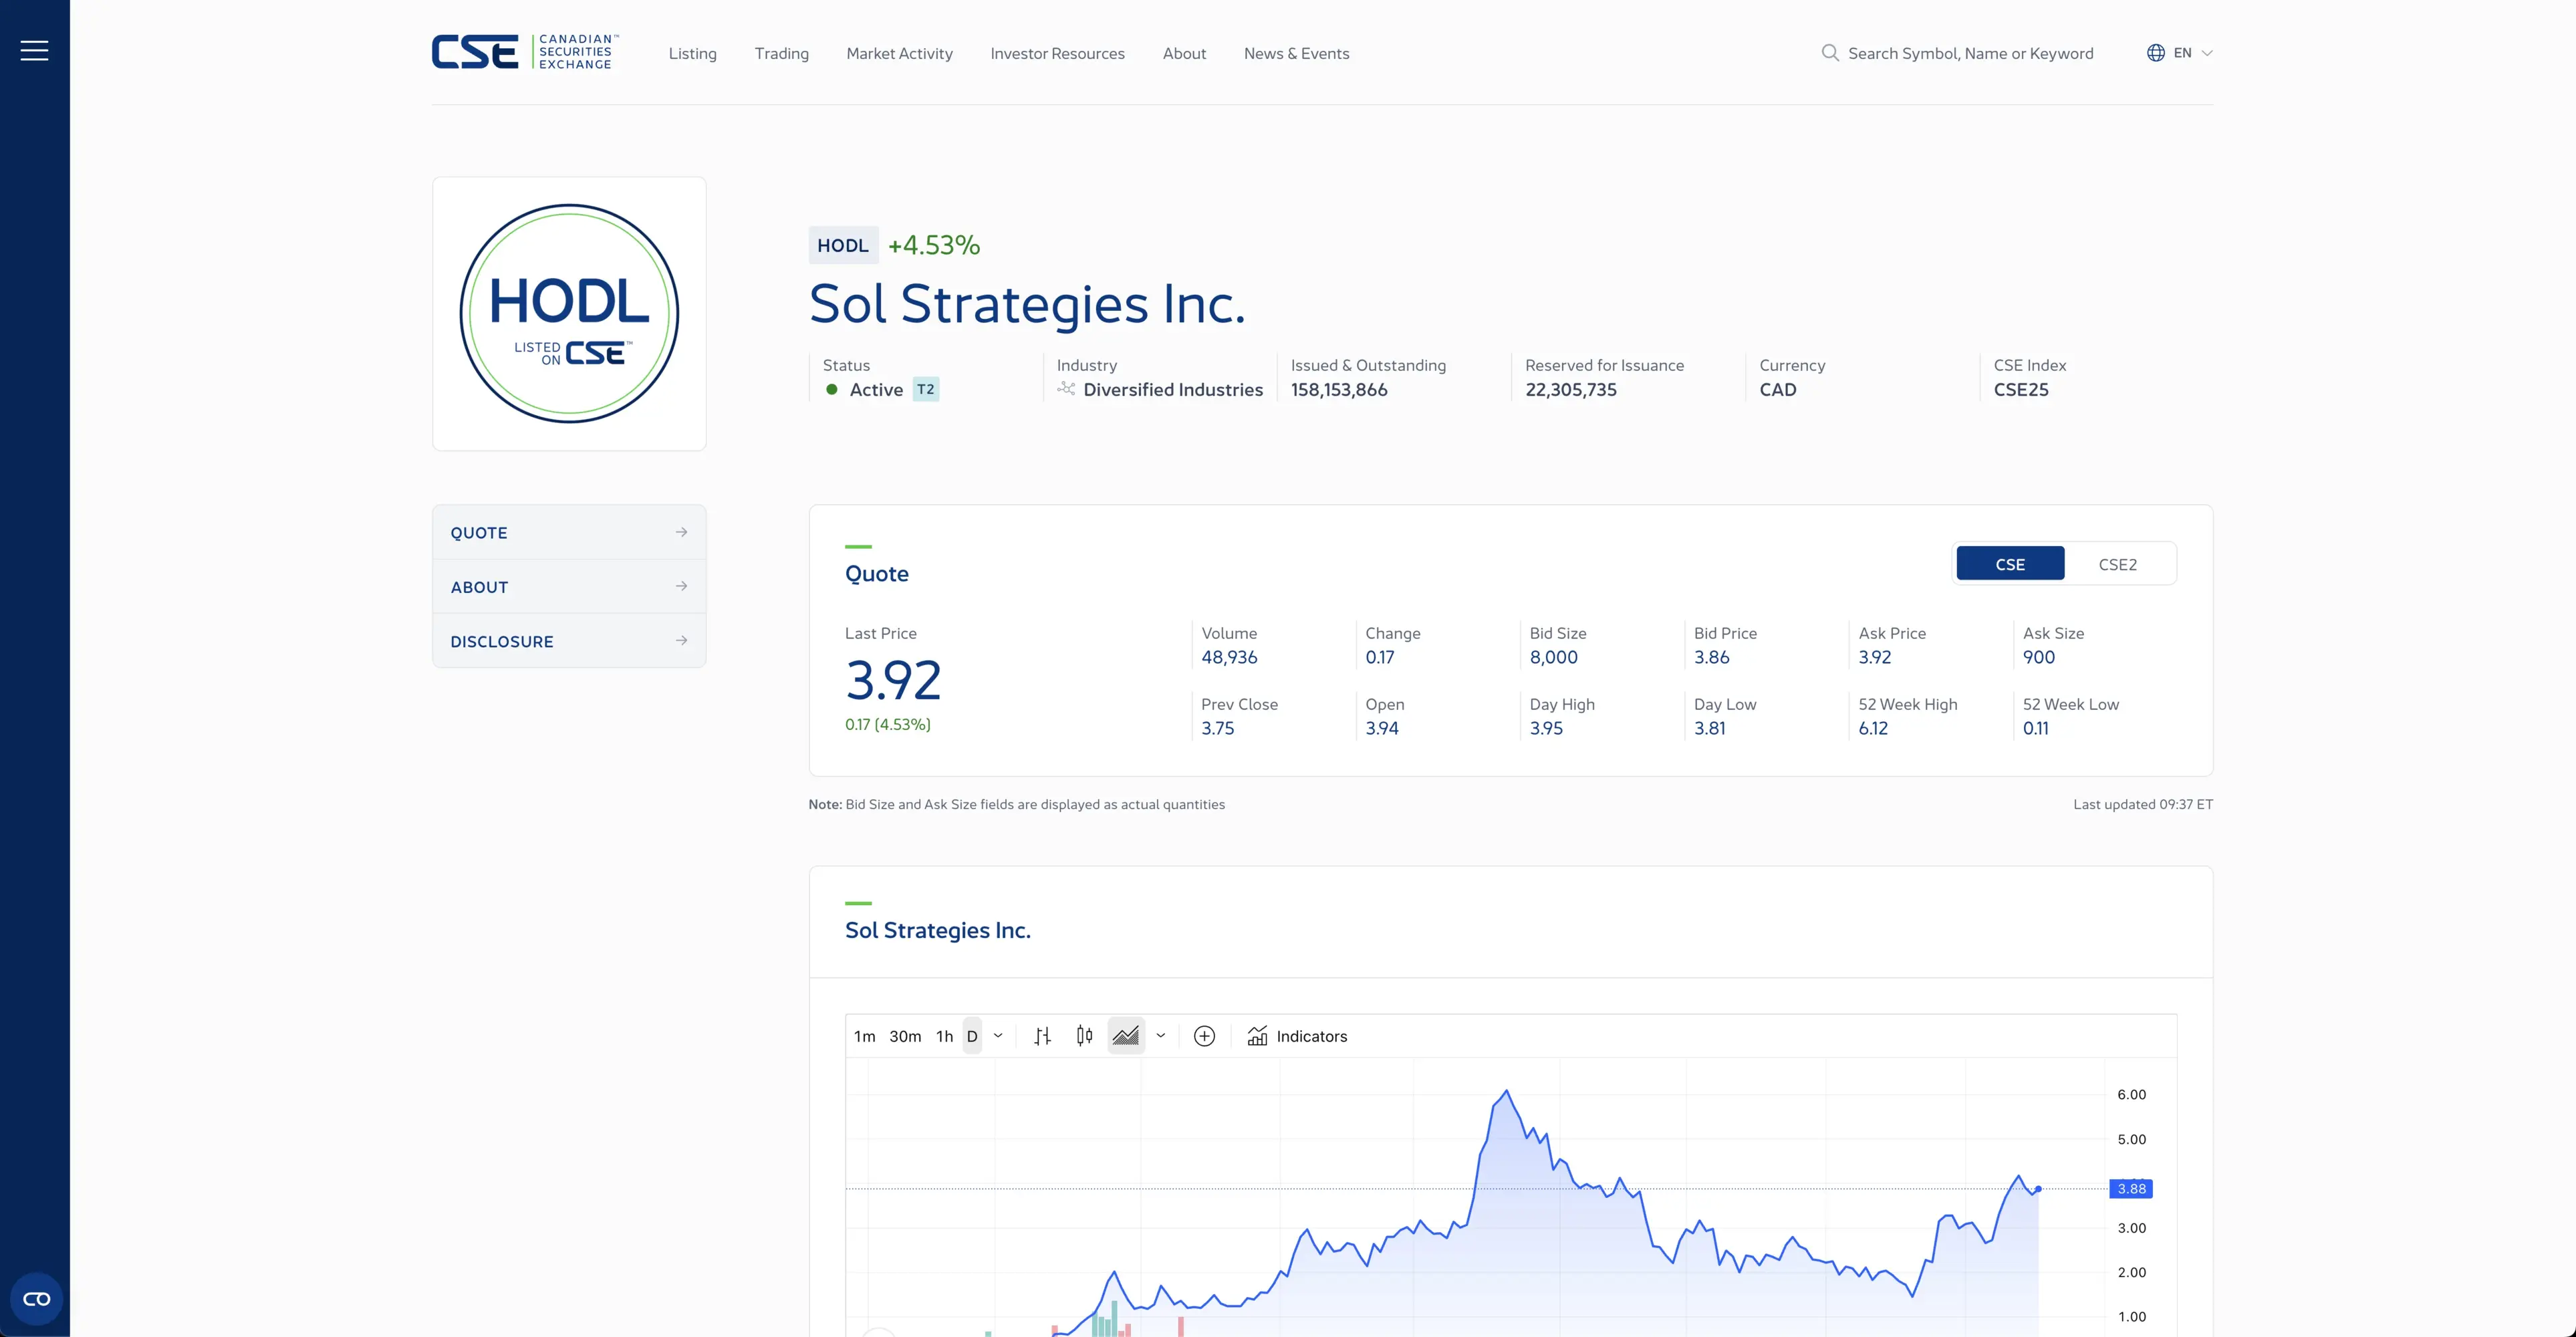Click the CSE logo in the header

525,52
